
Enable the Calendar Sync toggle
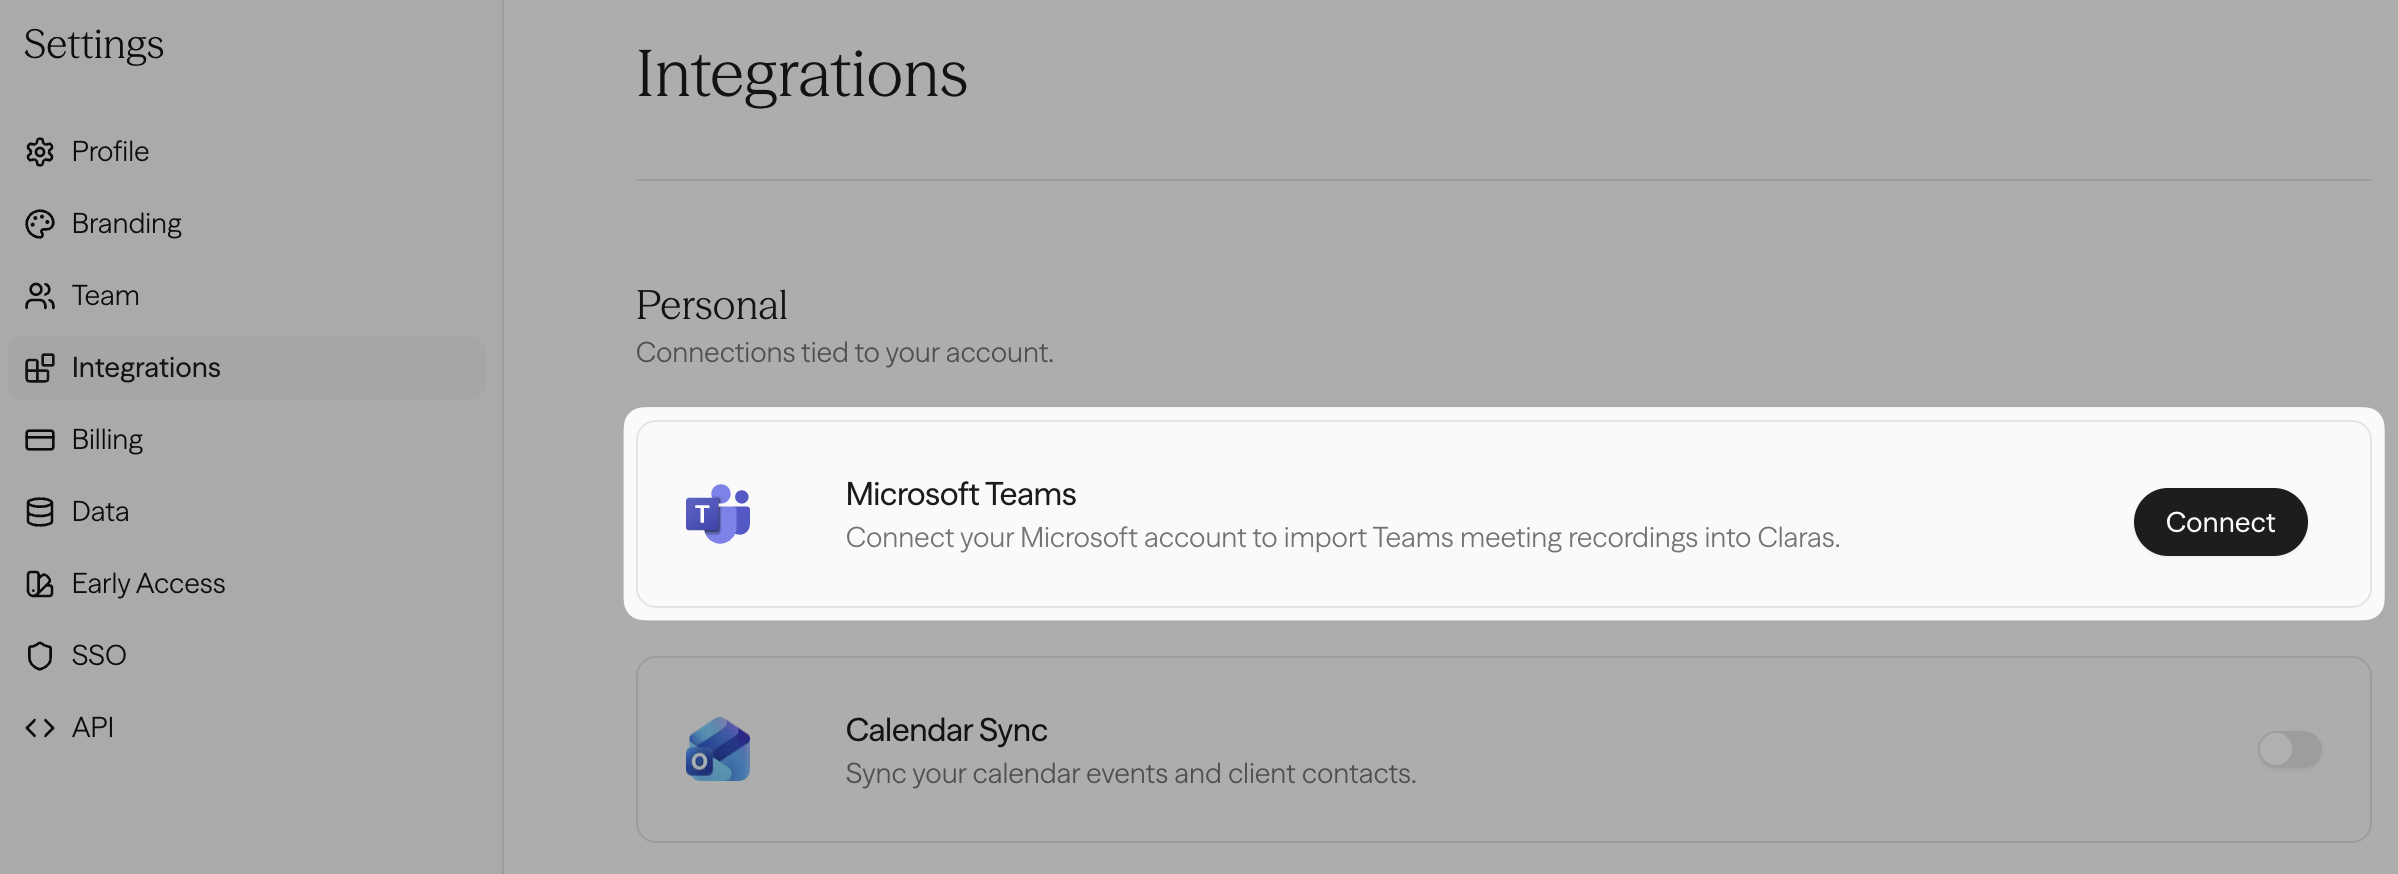pyautogui.click(x=2289, y=749)
